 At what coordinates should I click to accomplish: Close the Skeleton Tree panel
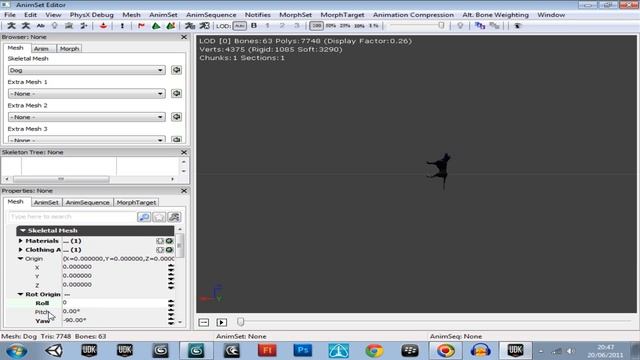184,152
